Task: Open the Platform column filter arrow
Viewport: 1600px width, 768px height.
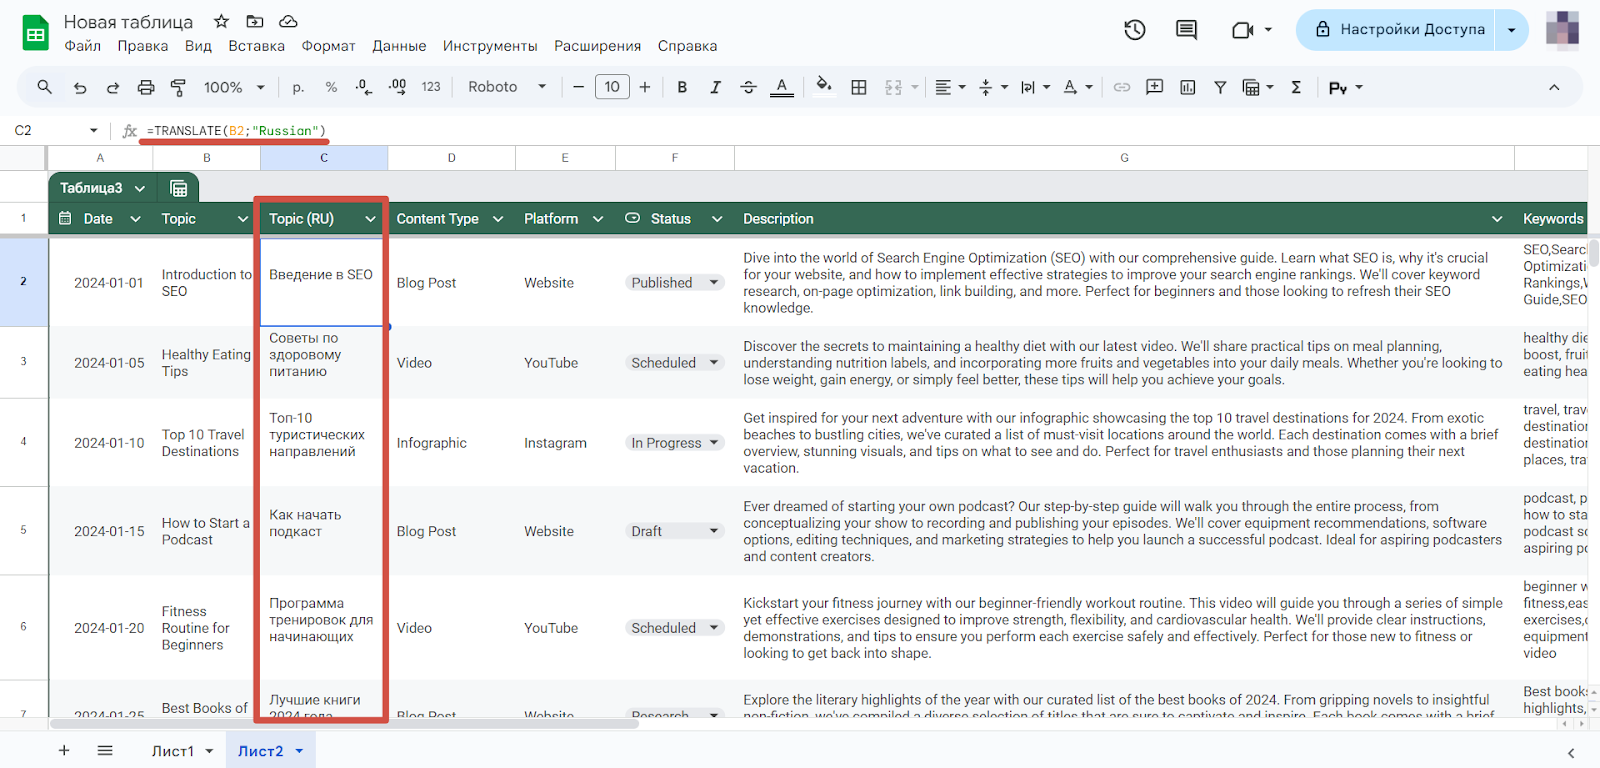Action: click(598, 219)
